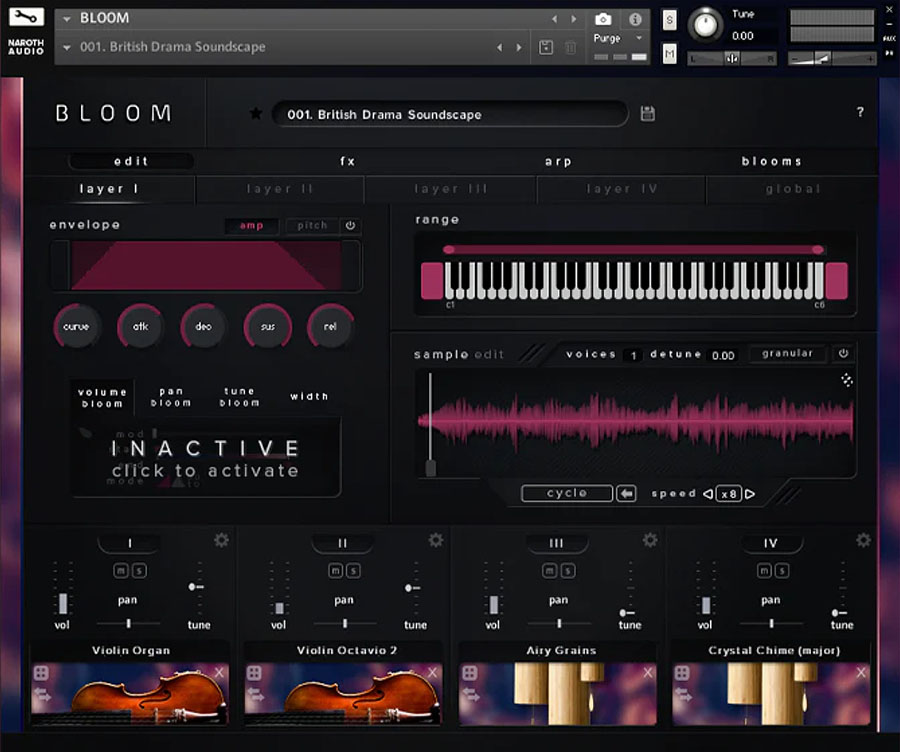Increase speed with right triangle
The image size is (900, 752).
750,494
